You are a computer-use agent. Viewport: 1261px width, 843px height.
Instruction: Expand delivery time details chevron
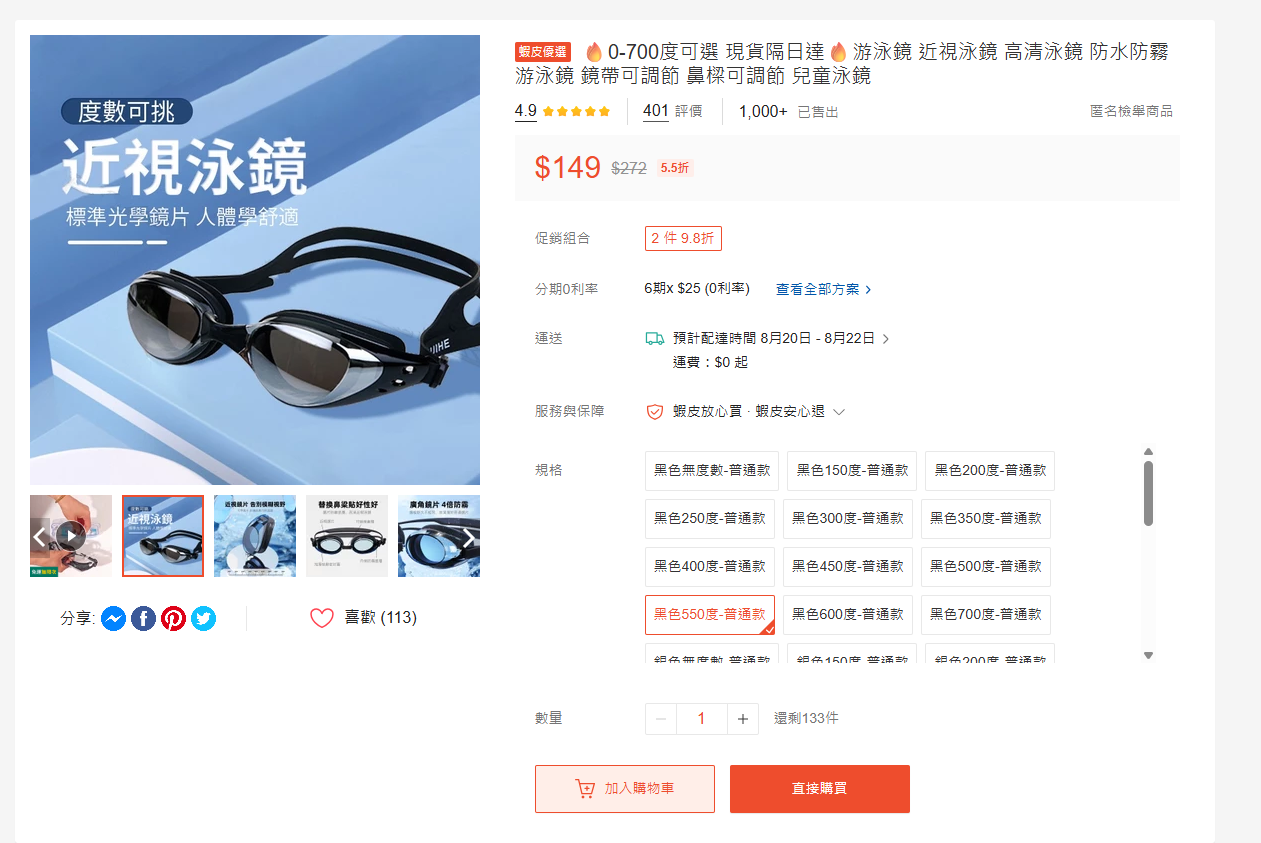pyautogui.click(x=885, y=339)
